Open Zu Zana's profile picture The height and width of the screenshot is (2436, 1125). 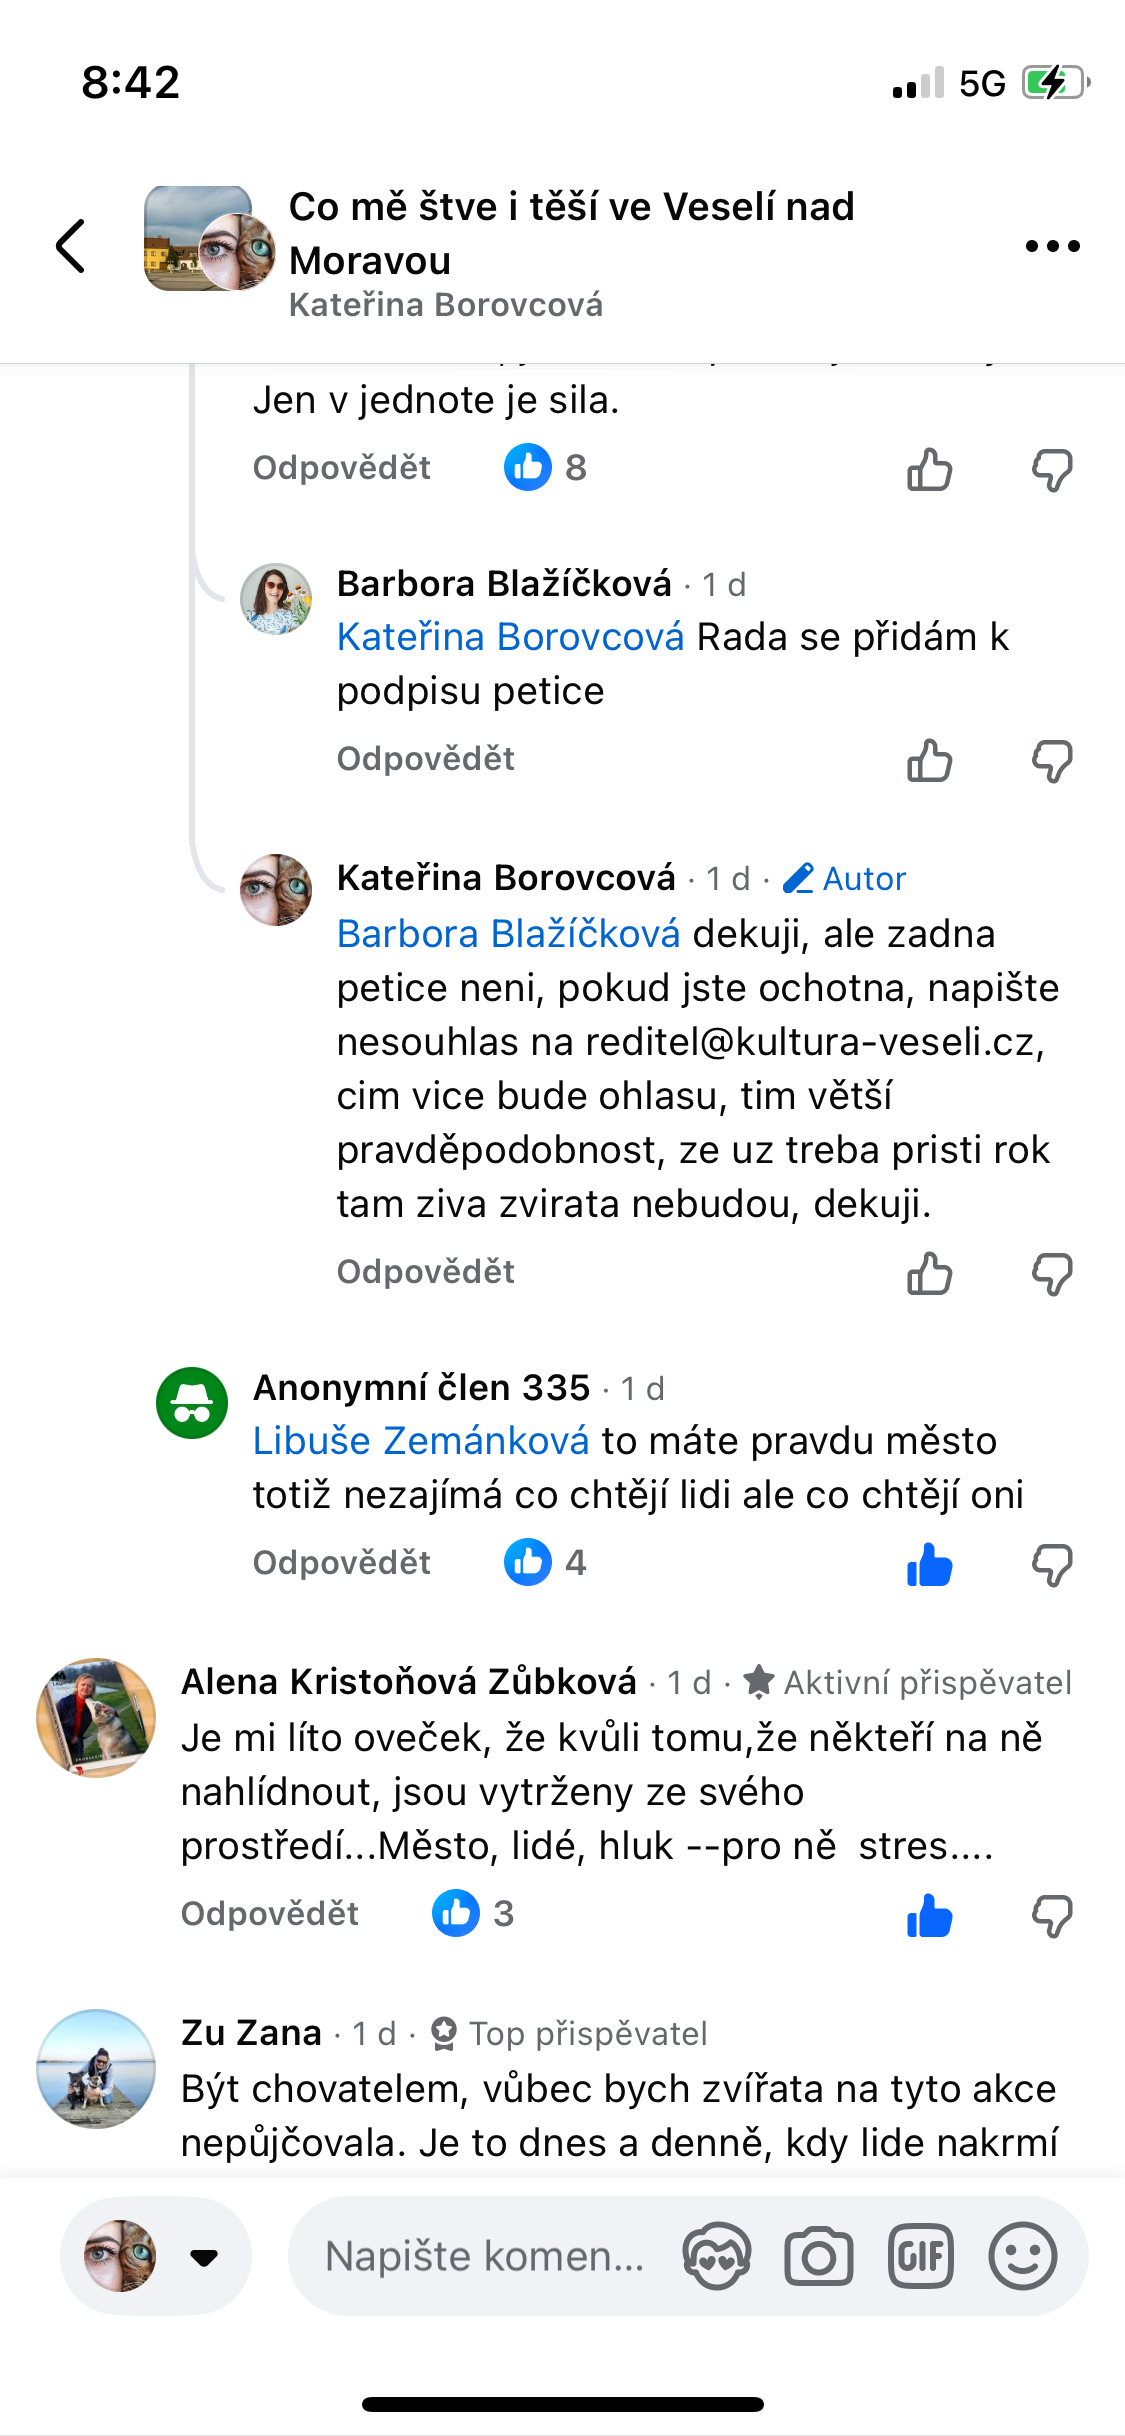[x=96, y=2069]
